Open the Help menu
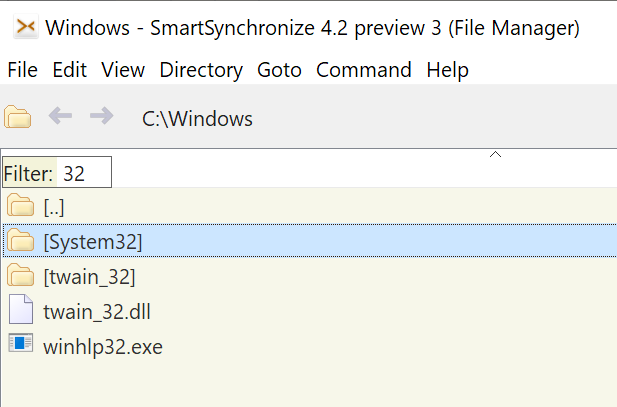Viewport: 617px width, 407px height. click(x=447, y=70)
